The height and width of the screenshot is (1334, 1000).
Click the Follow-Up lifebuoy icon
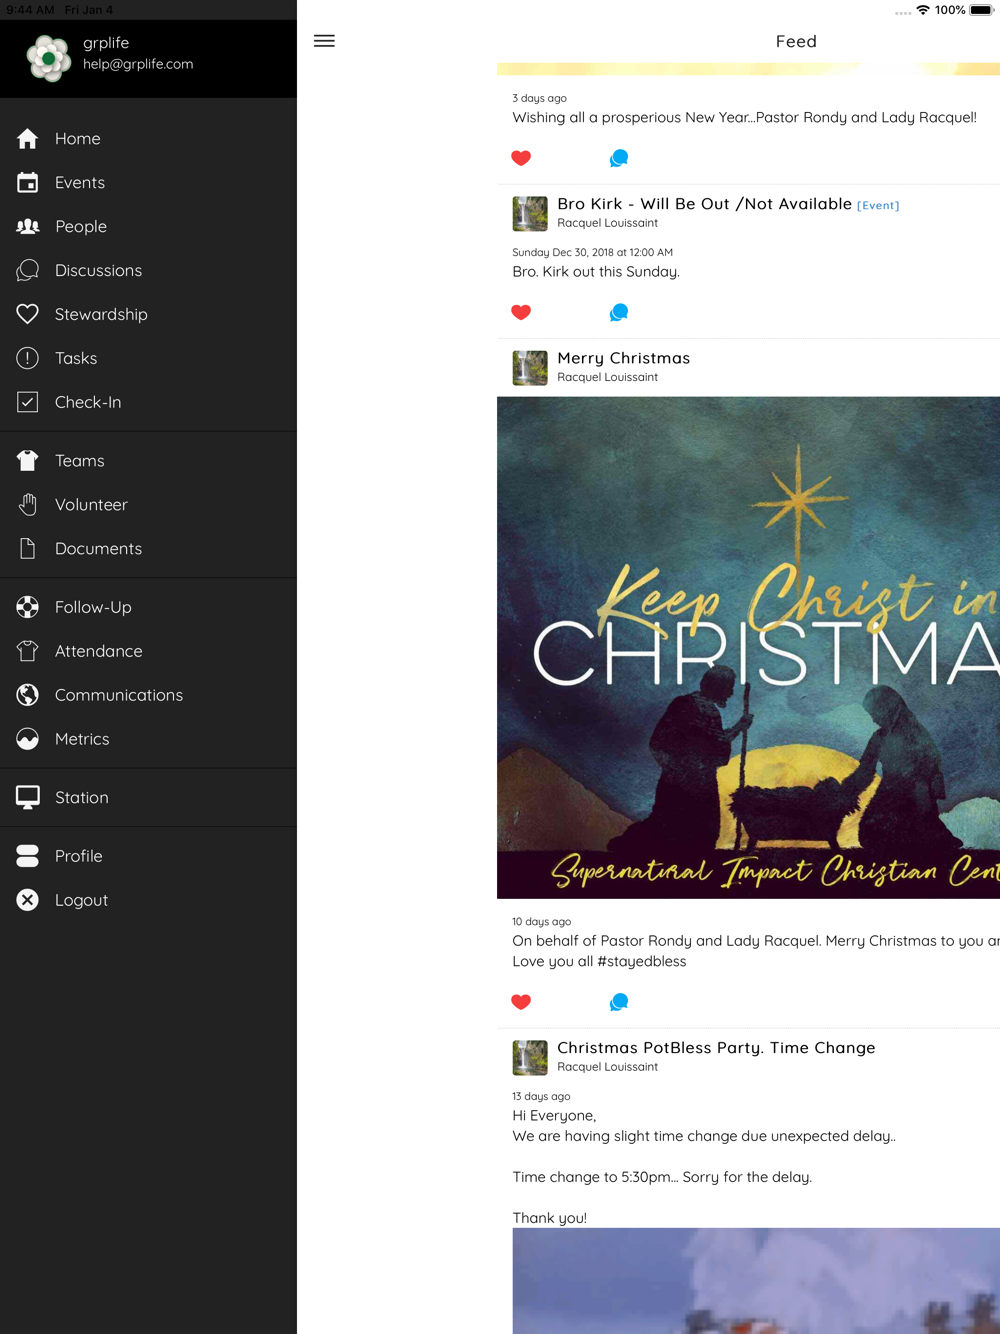[28, 607]
